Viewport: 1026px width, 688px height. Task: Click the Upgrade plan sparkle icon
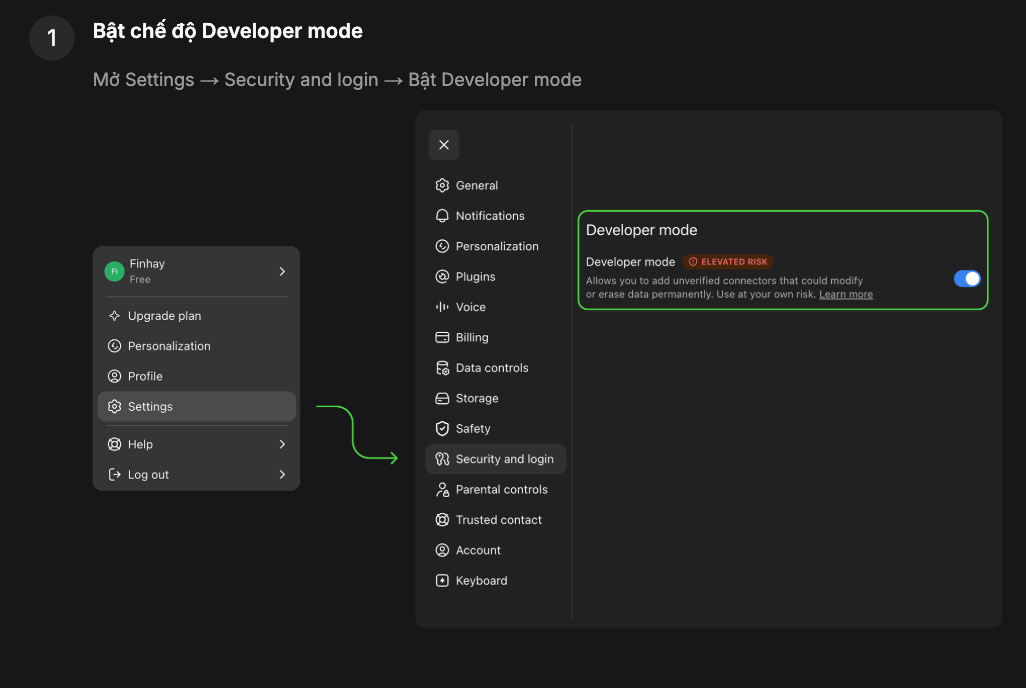(x=115, y=316)
